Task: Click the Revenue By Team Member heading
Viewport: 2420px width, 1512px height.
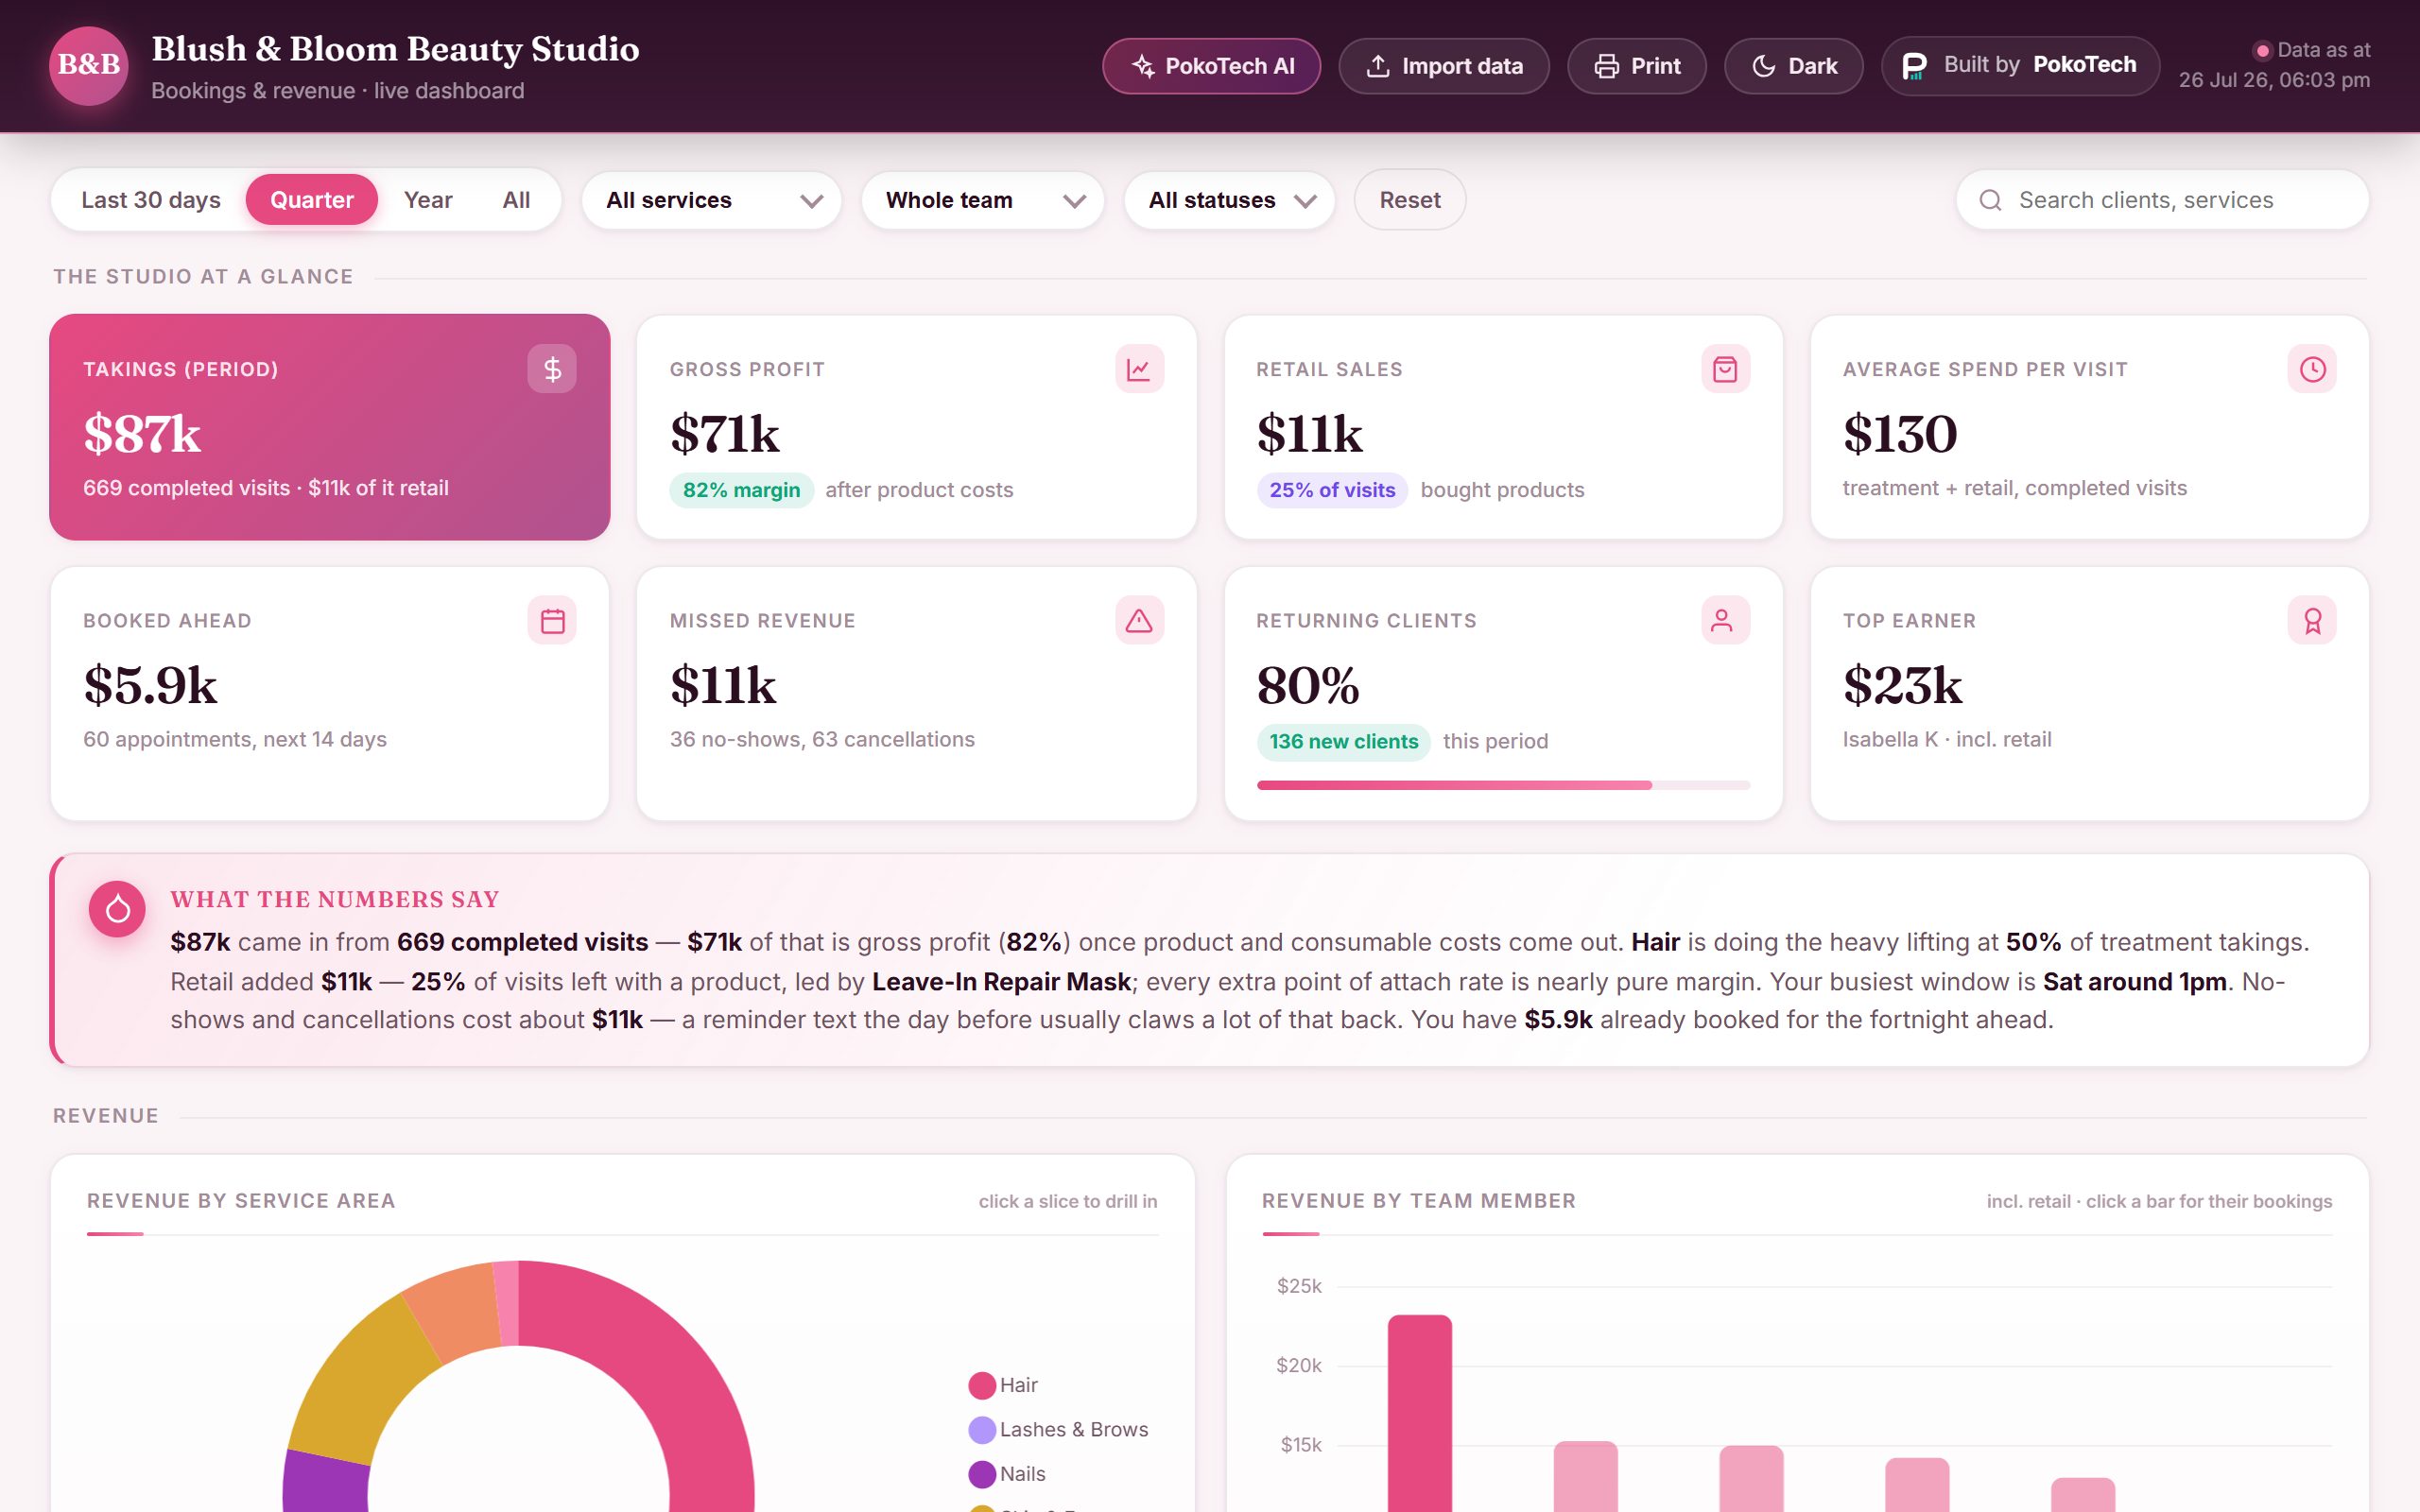Action: (x=1418, y=1200)
